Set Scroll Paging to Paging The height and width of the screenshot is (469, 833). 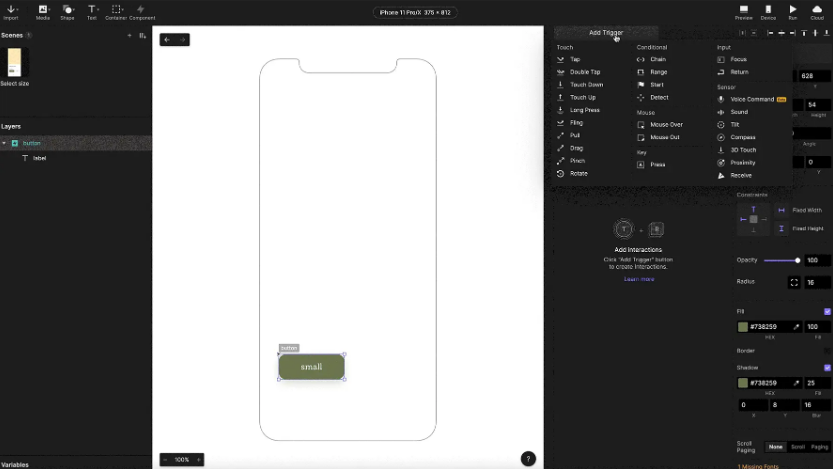819,447
